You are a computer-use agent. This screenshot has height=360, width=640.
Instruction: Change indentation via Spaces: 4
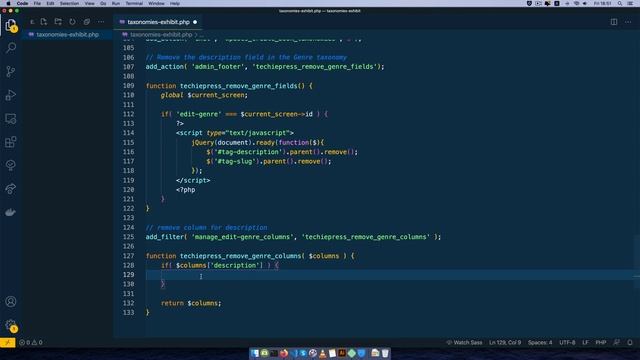(x=540, y=342)
